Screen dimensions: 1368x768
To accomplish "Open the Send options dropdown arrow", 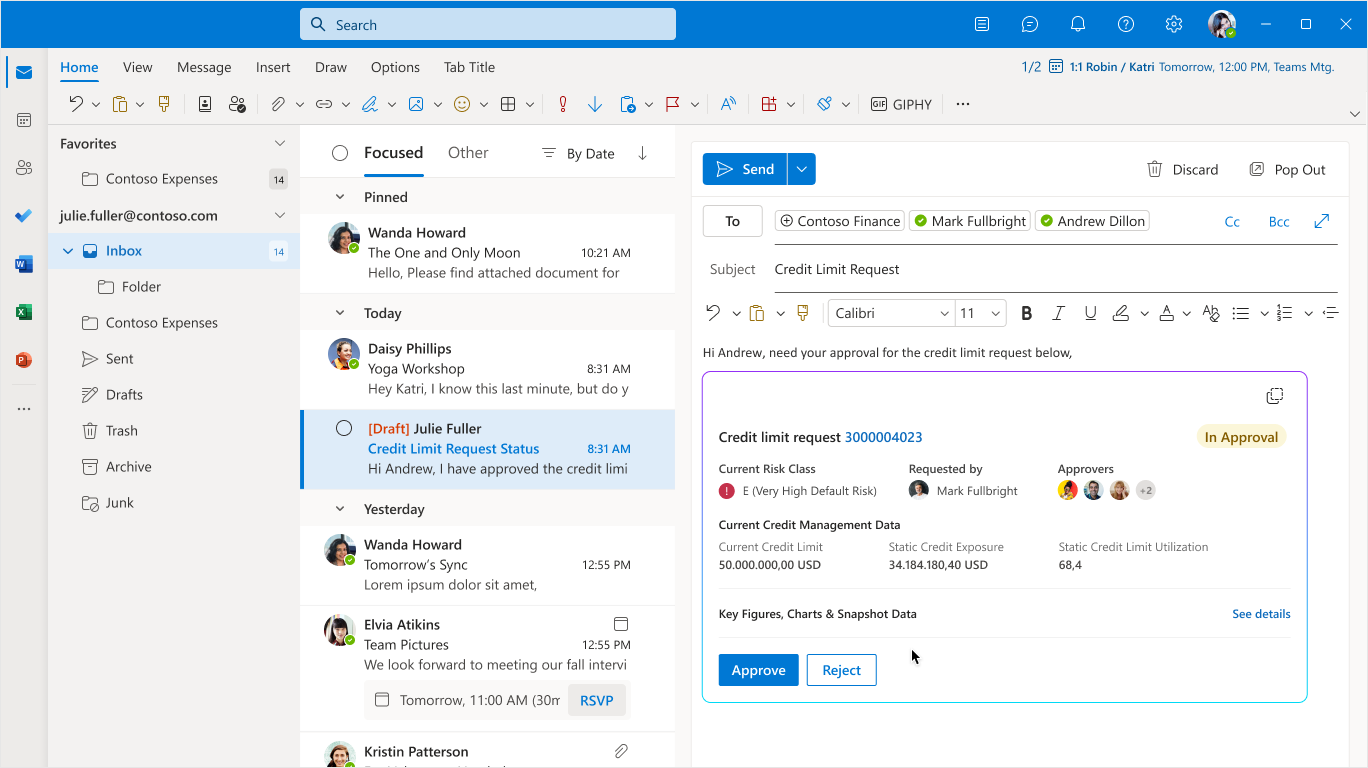I will [x=802, y=169].
